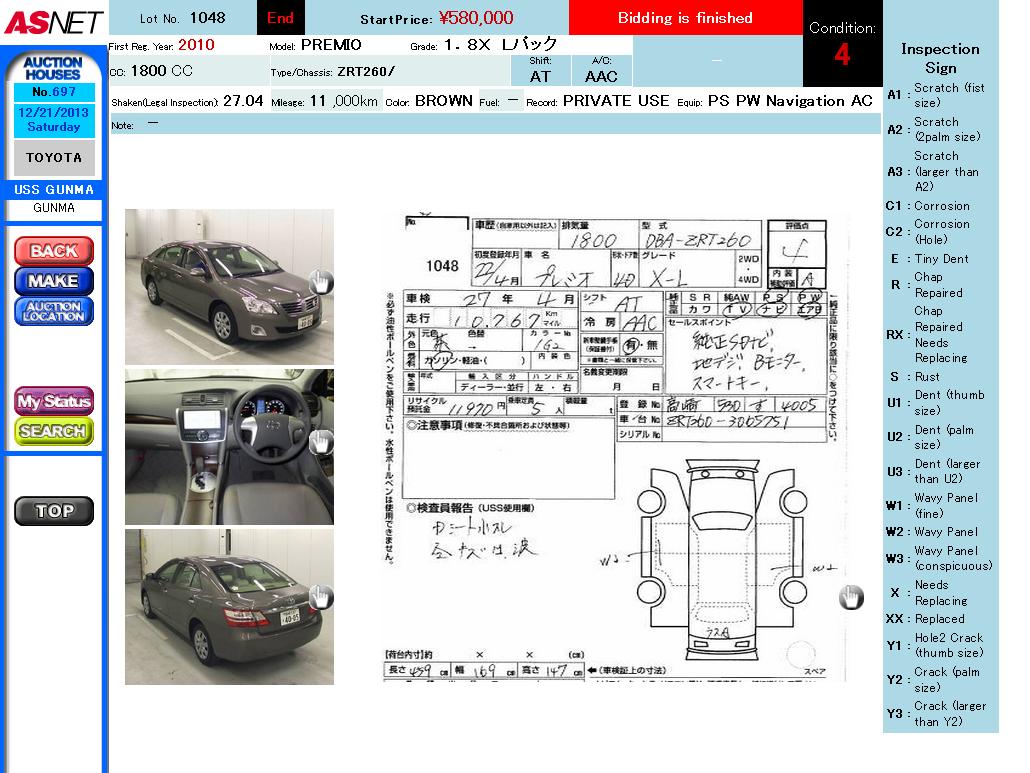Image resolution: width=1030 pixels, height=773 pixels.
Task: Click hand zoom icon on front photo
Action: pyautogui.click(x=320, y=282)
